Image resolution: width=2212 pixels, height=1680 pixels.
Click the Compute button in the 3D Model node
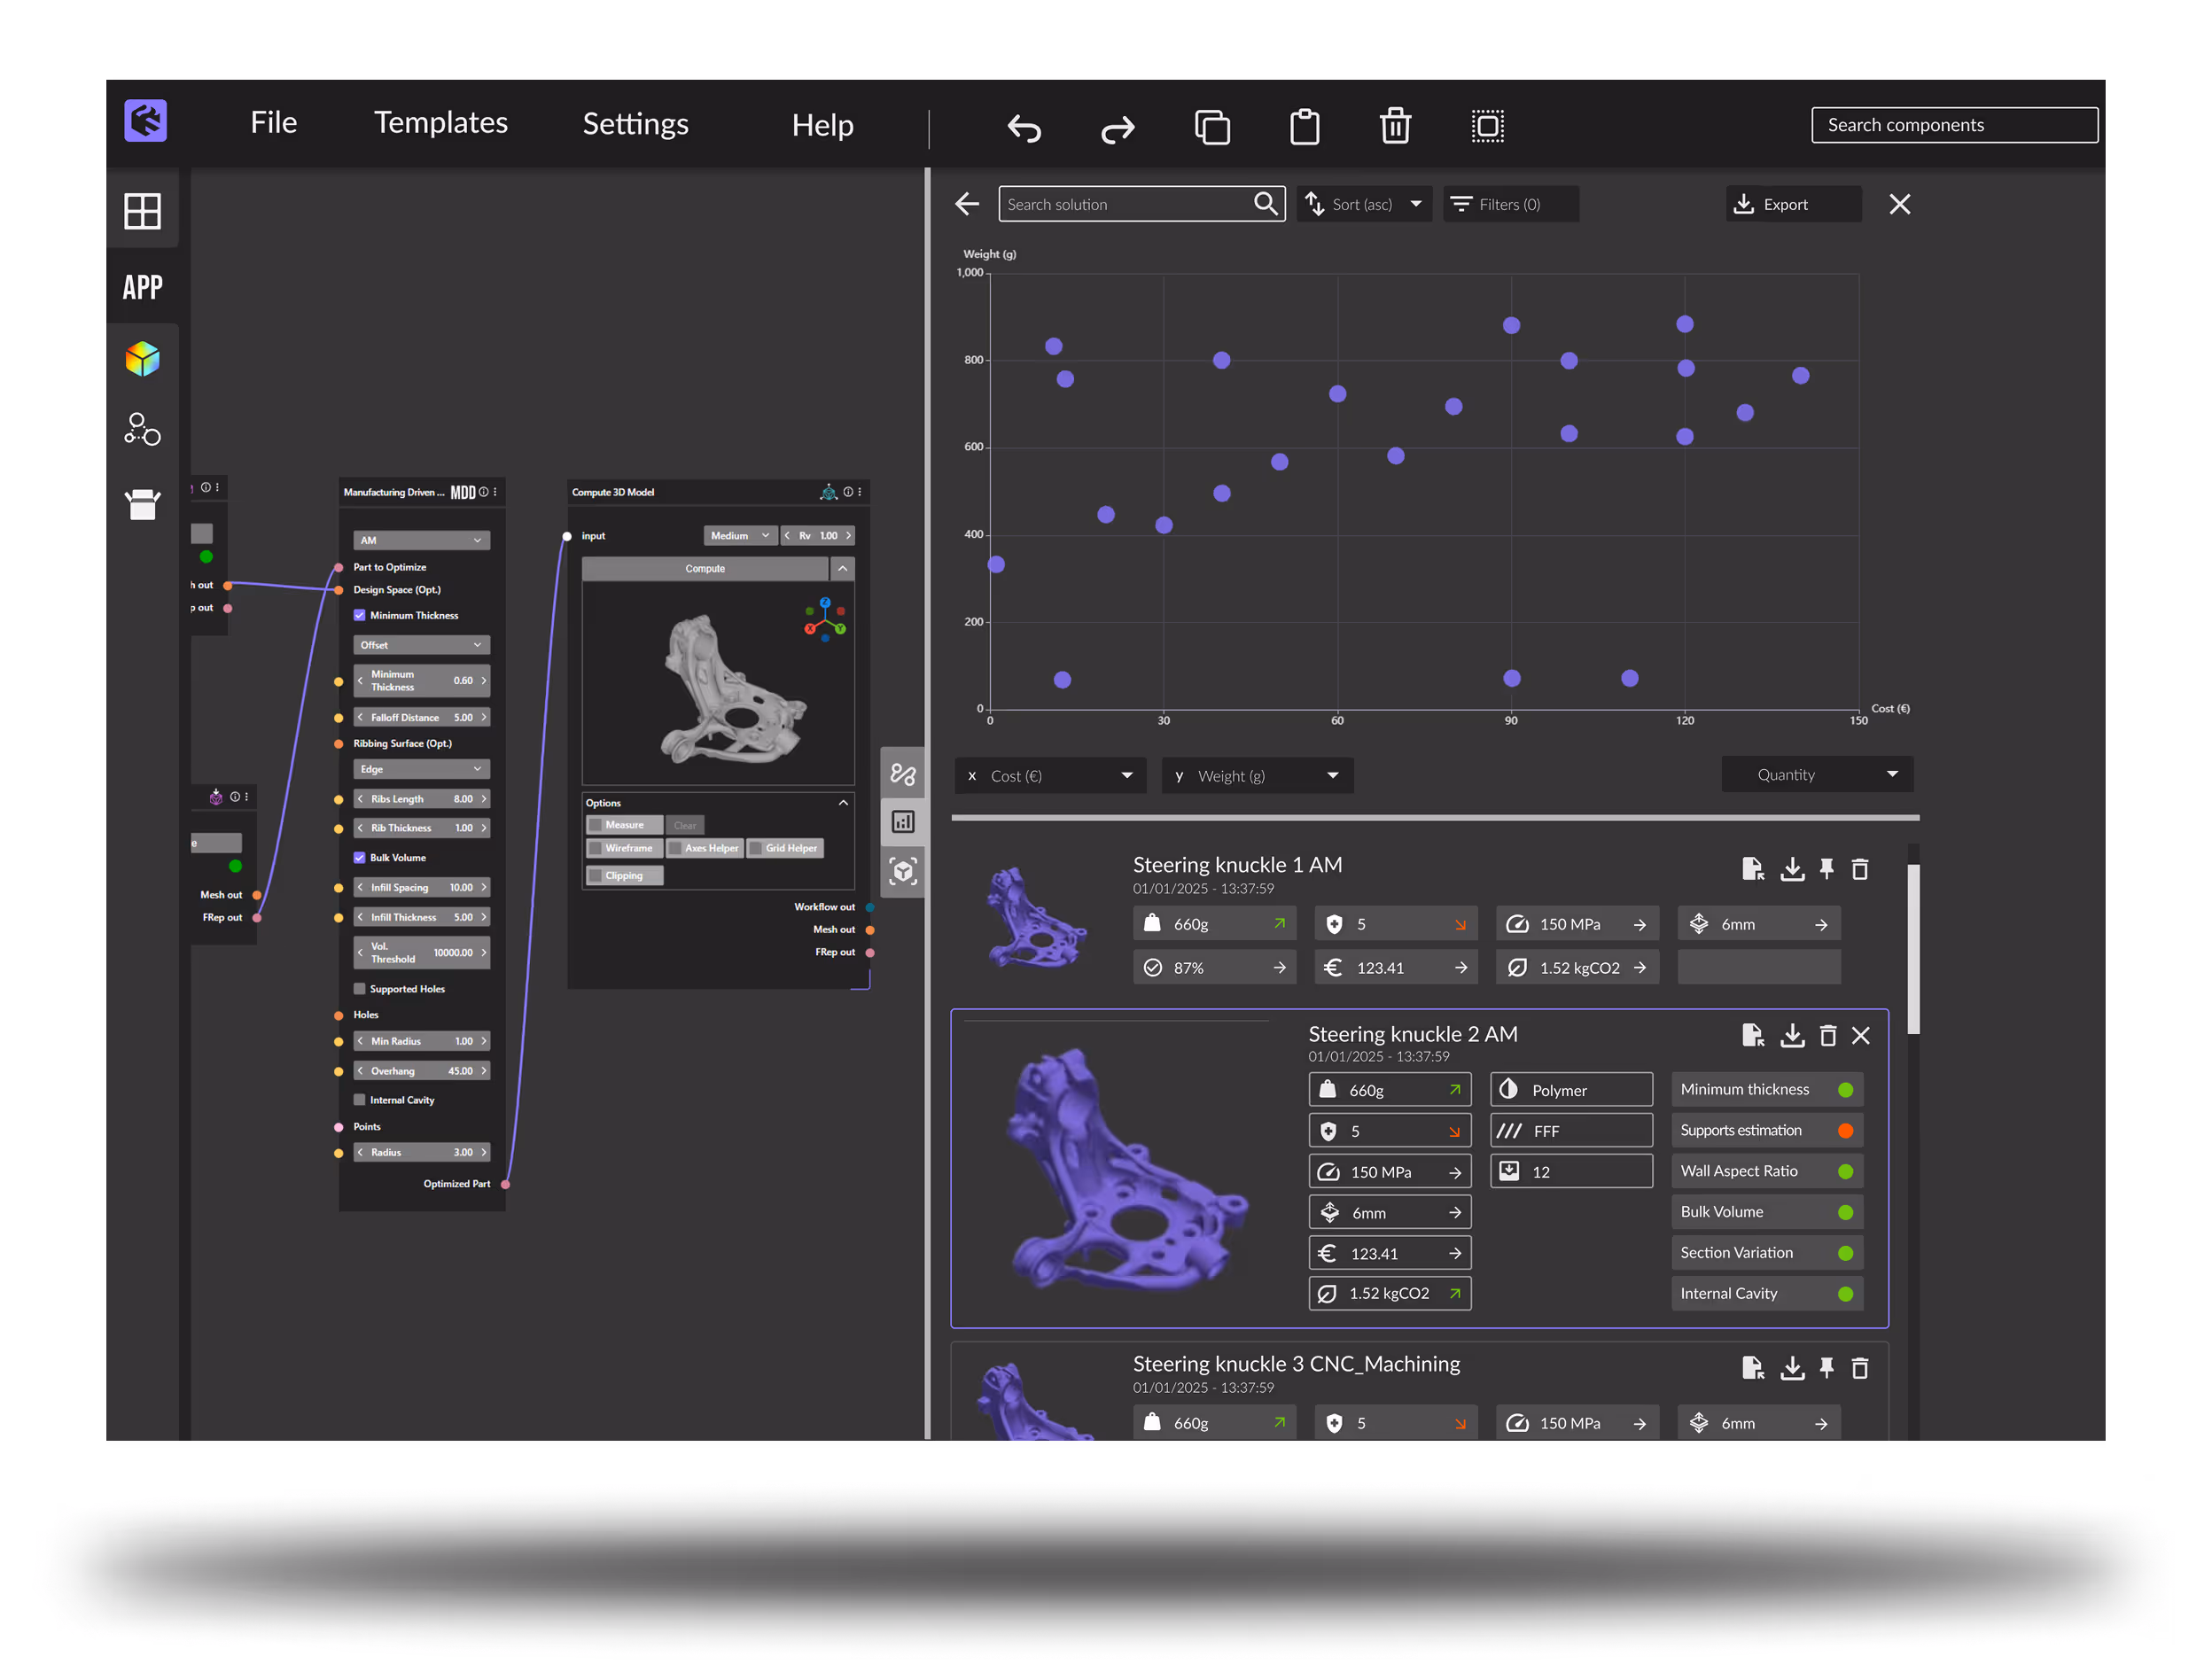point(705,568)
